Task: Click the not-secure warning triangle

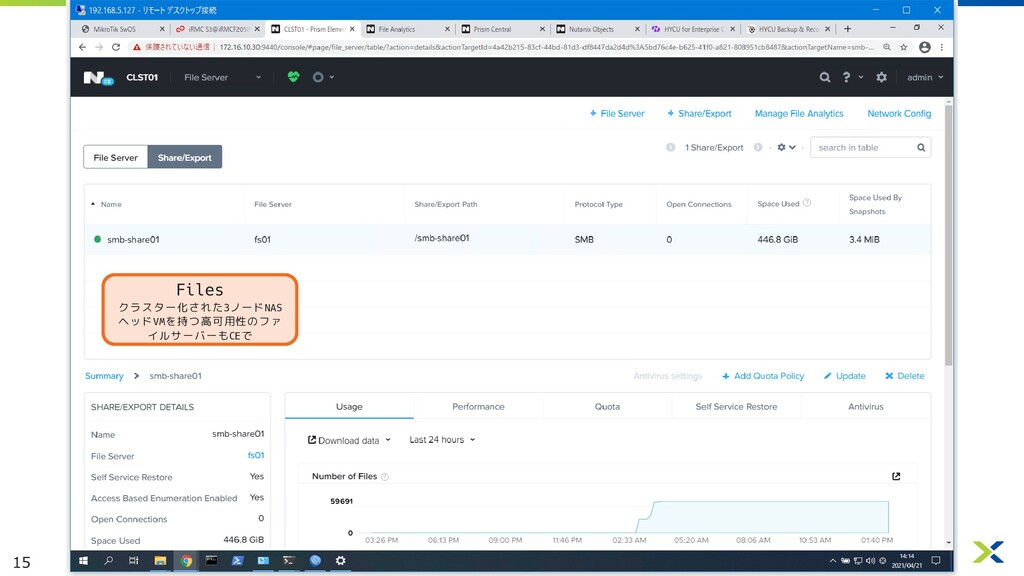Action: (136, 47)
